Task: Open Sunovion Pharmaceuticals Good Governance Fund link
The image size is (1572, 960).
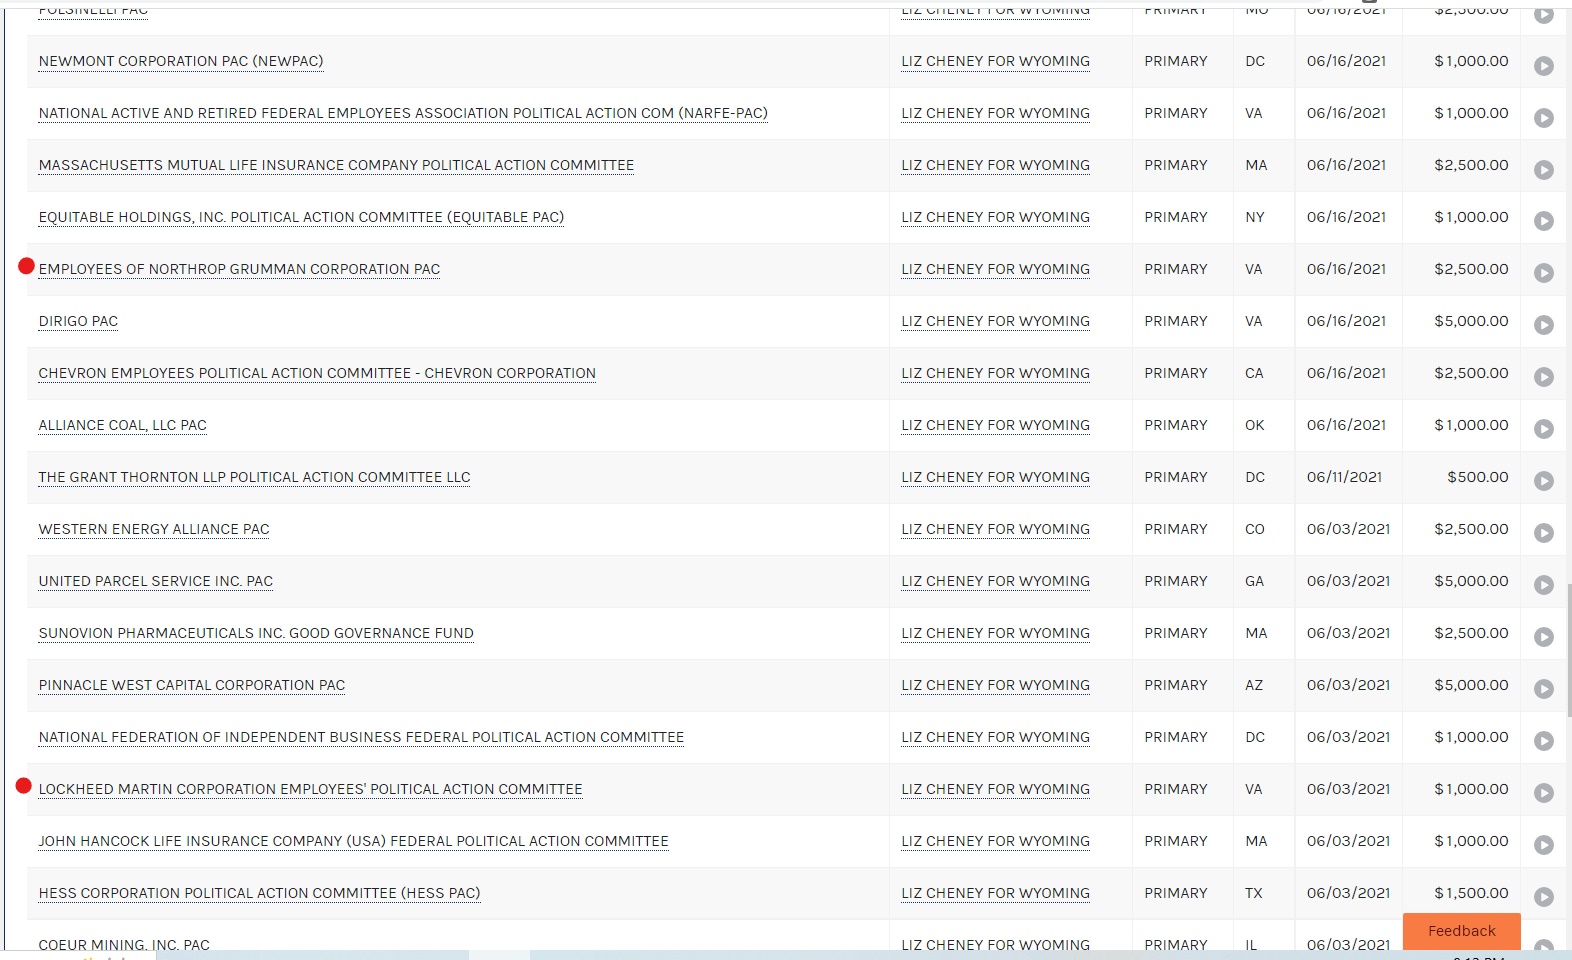Action: (256, 633)
